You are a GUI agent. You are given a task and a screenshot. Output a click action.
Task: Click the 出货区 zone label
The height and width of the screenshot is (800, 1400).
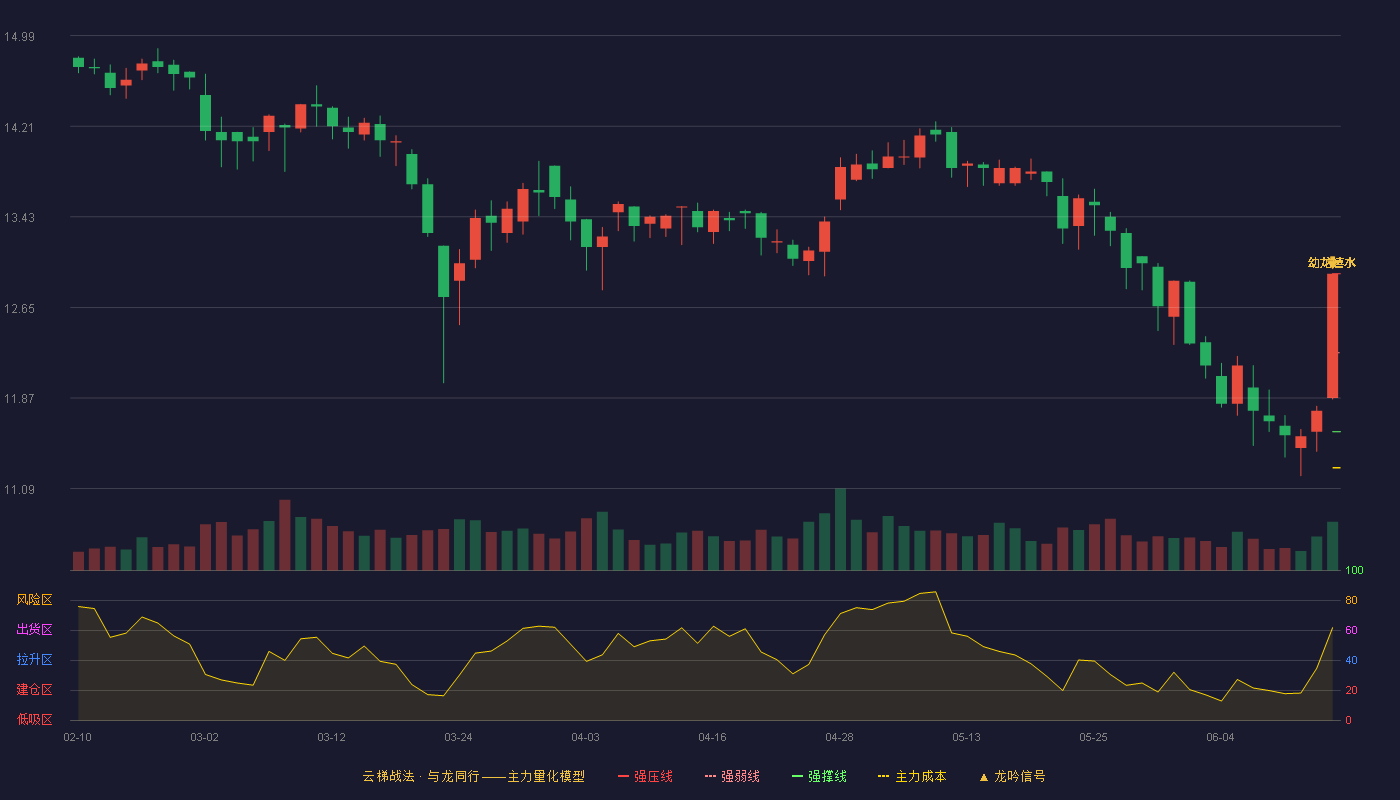click(x=34, y=630)
